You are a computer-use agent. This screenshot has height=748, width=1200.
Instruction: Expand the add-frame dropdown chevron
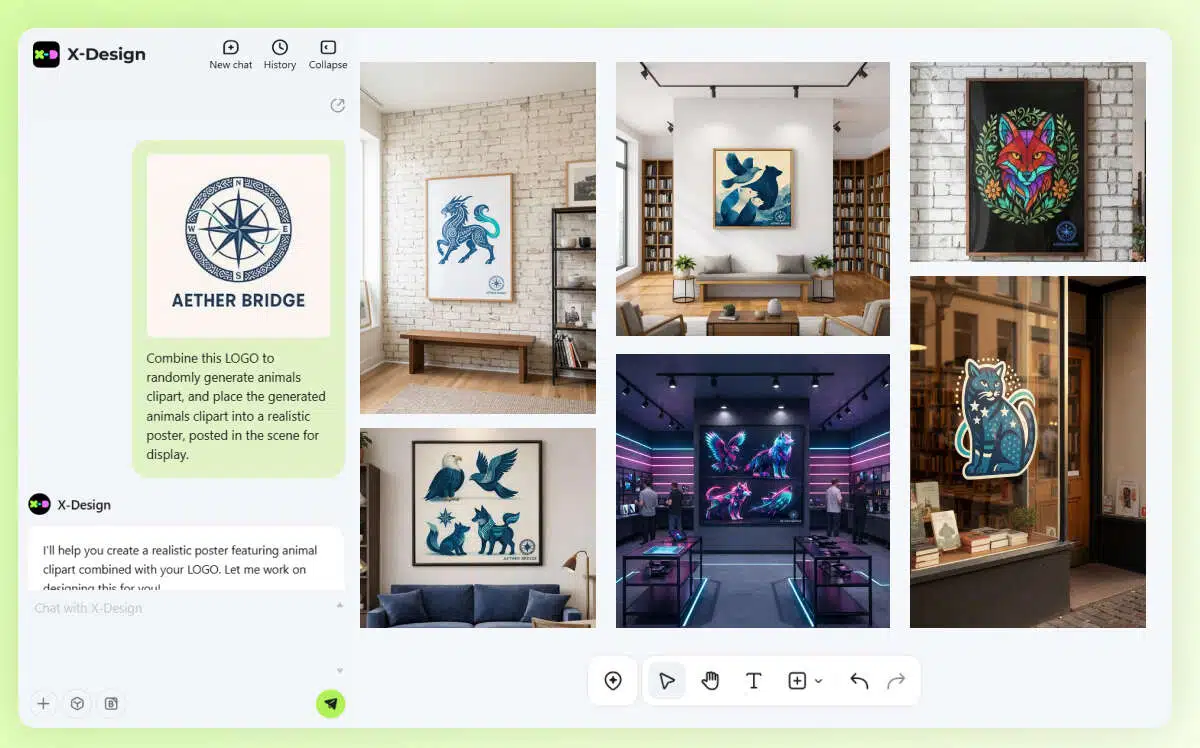tap(819, 681)
